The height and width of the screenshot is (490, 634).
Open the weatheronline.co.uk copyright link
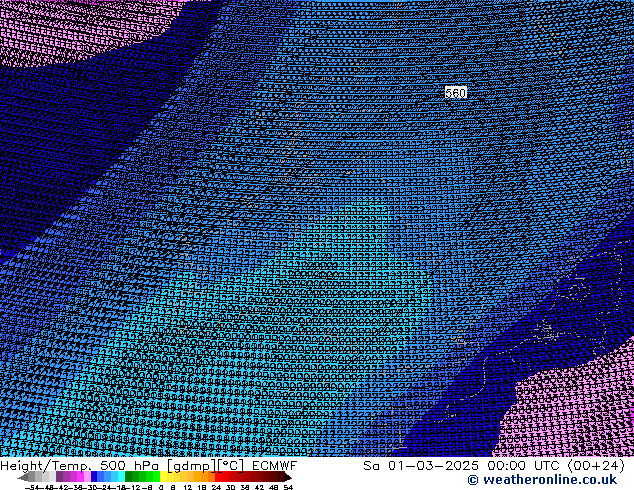point(542,480)
